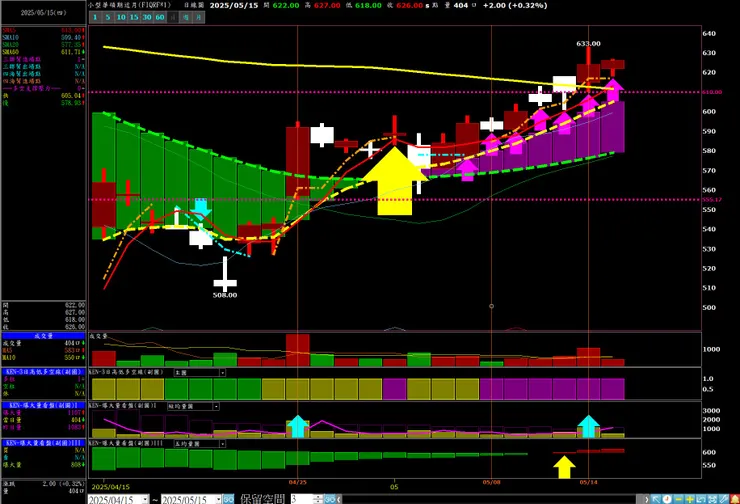Switch to 10-minute timeframe

tap(121, 17)
